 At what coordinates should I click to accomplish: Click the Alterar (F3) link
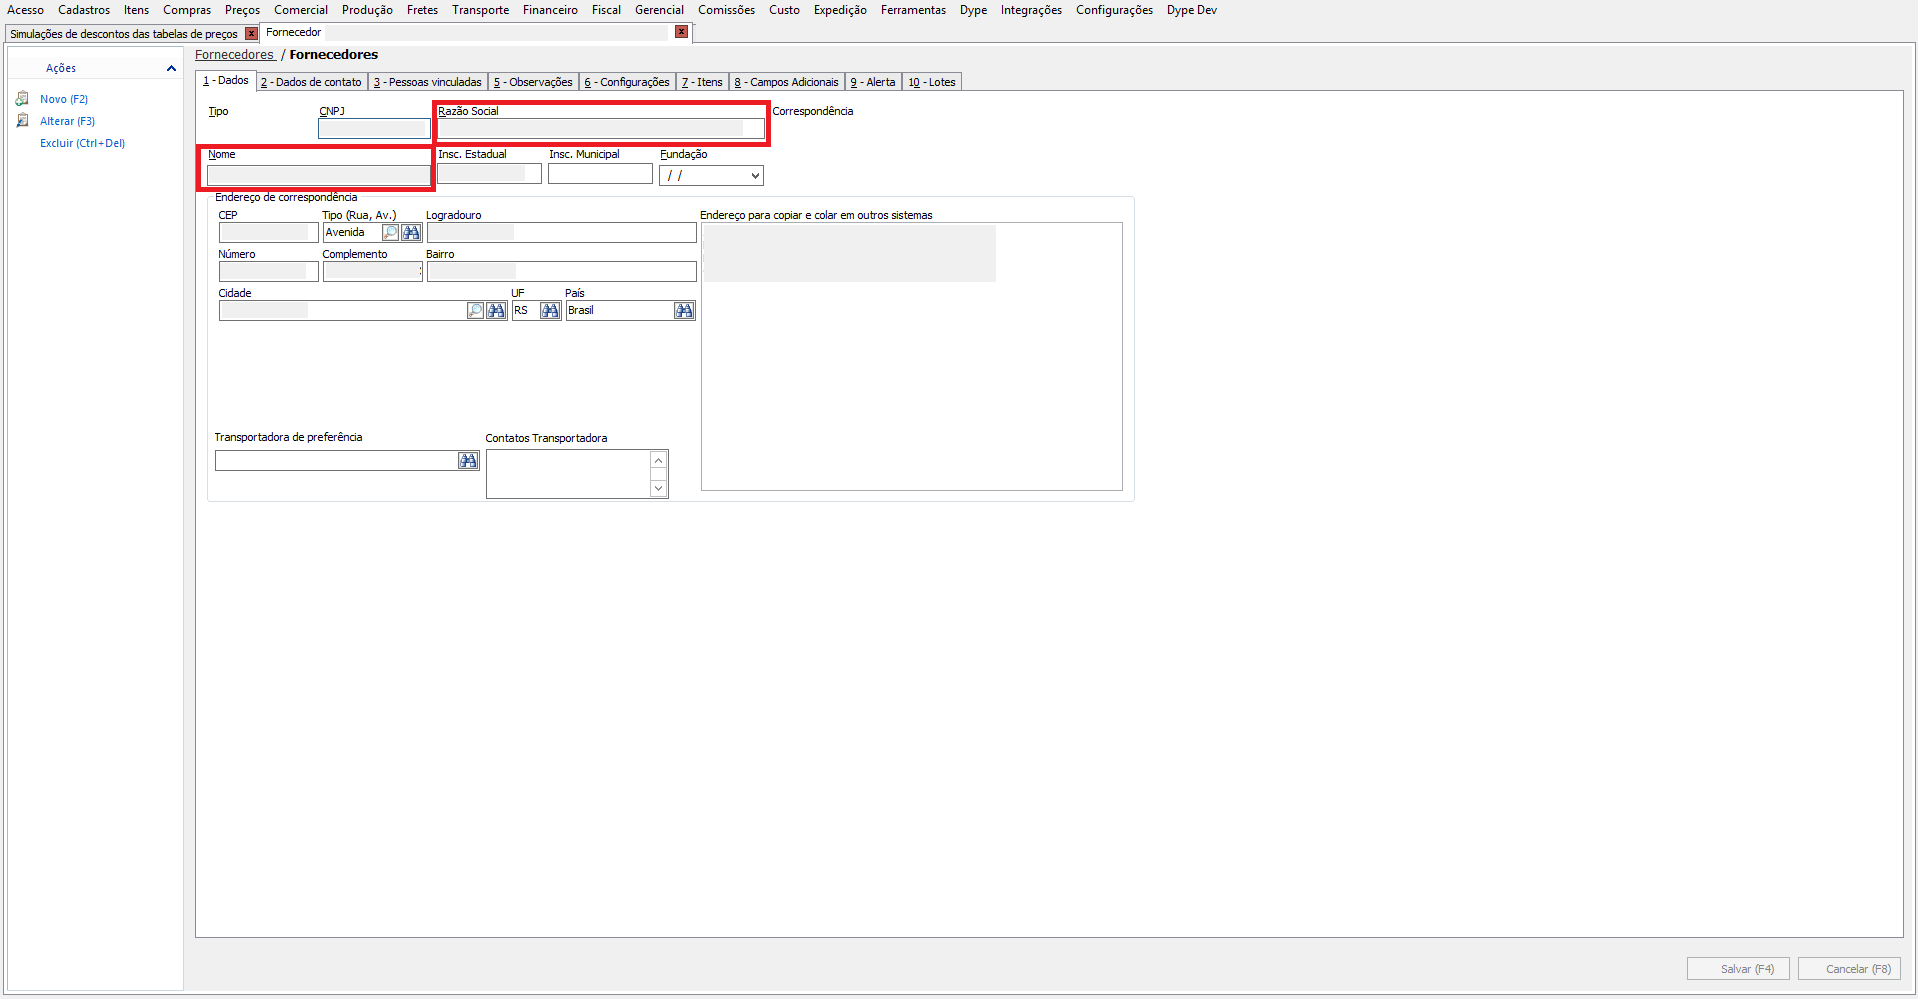point(67,121)
